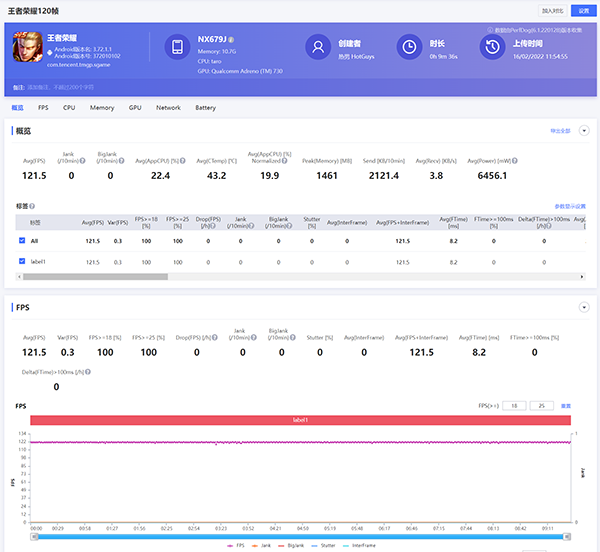Screen dimensions: 600x552
Task: Click the 设置 settings button
Action: point(582,9)
